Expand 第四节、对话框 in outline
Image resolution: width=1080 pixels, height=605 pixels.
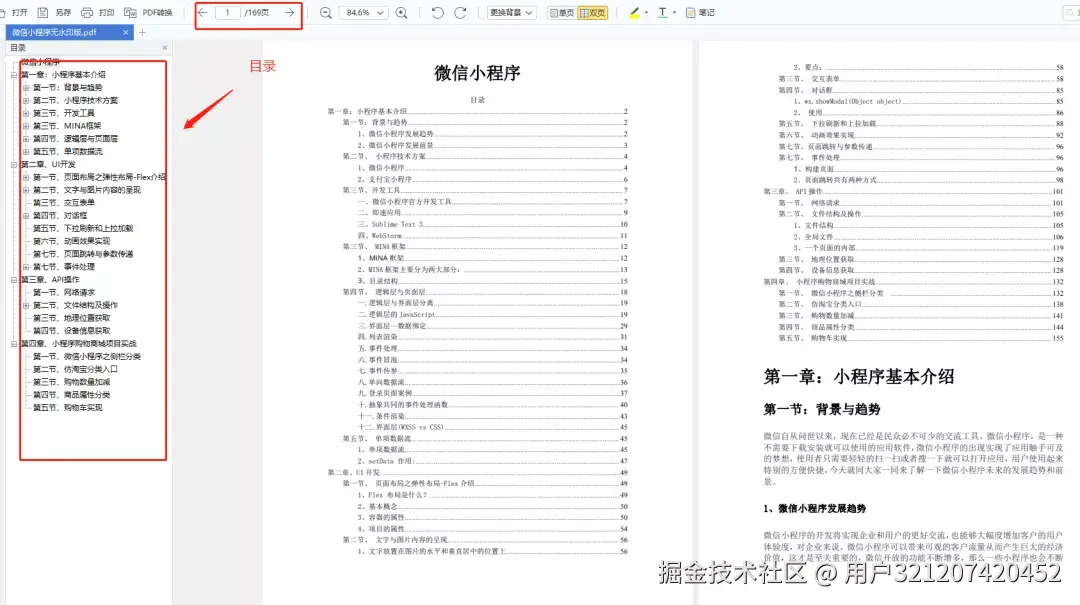[26, 216]
